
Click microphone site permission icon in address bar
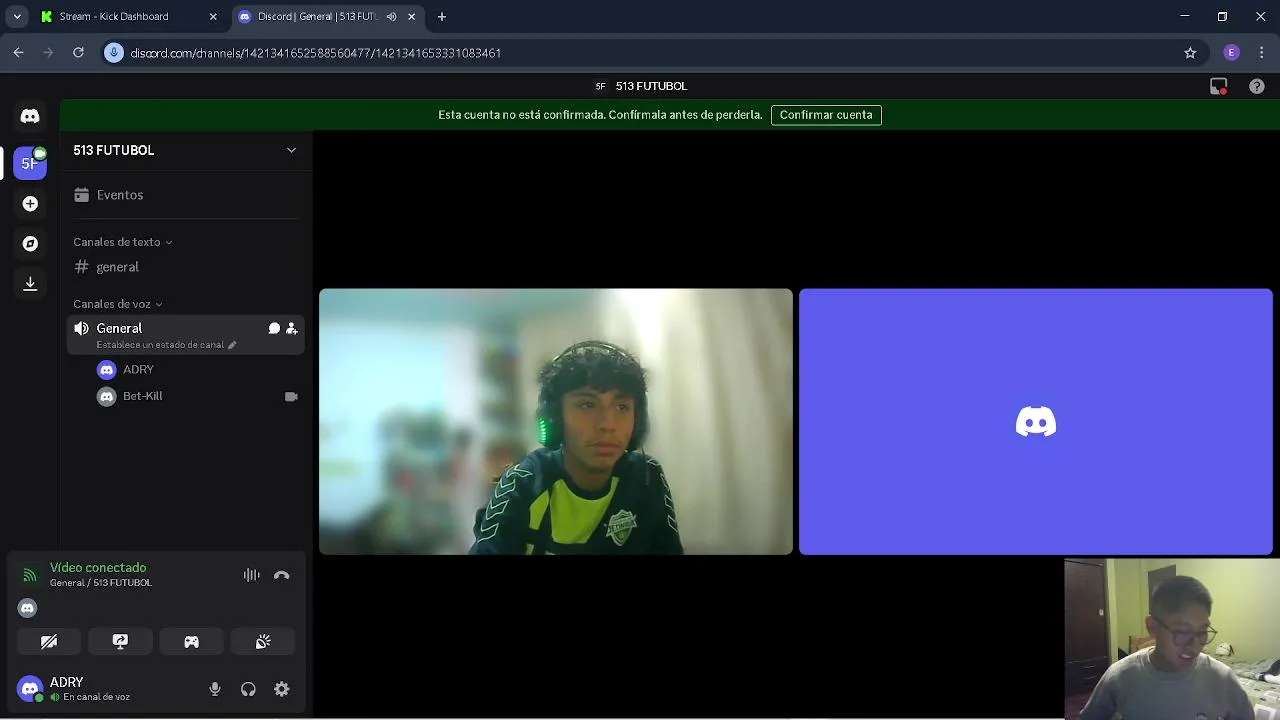pos(115,53)
